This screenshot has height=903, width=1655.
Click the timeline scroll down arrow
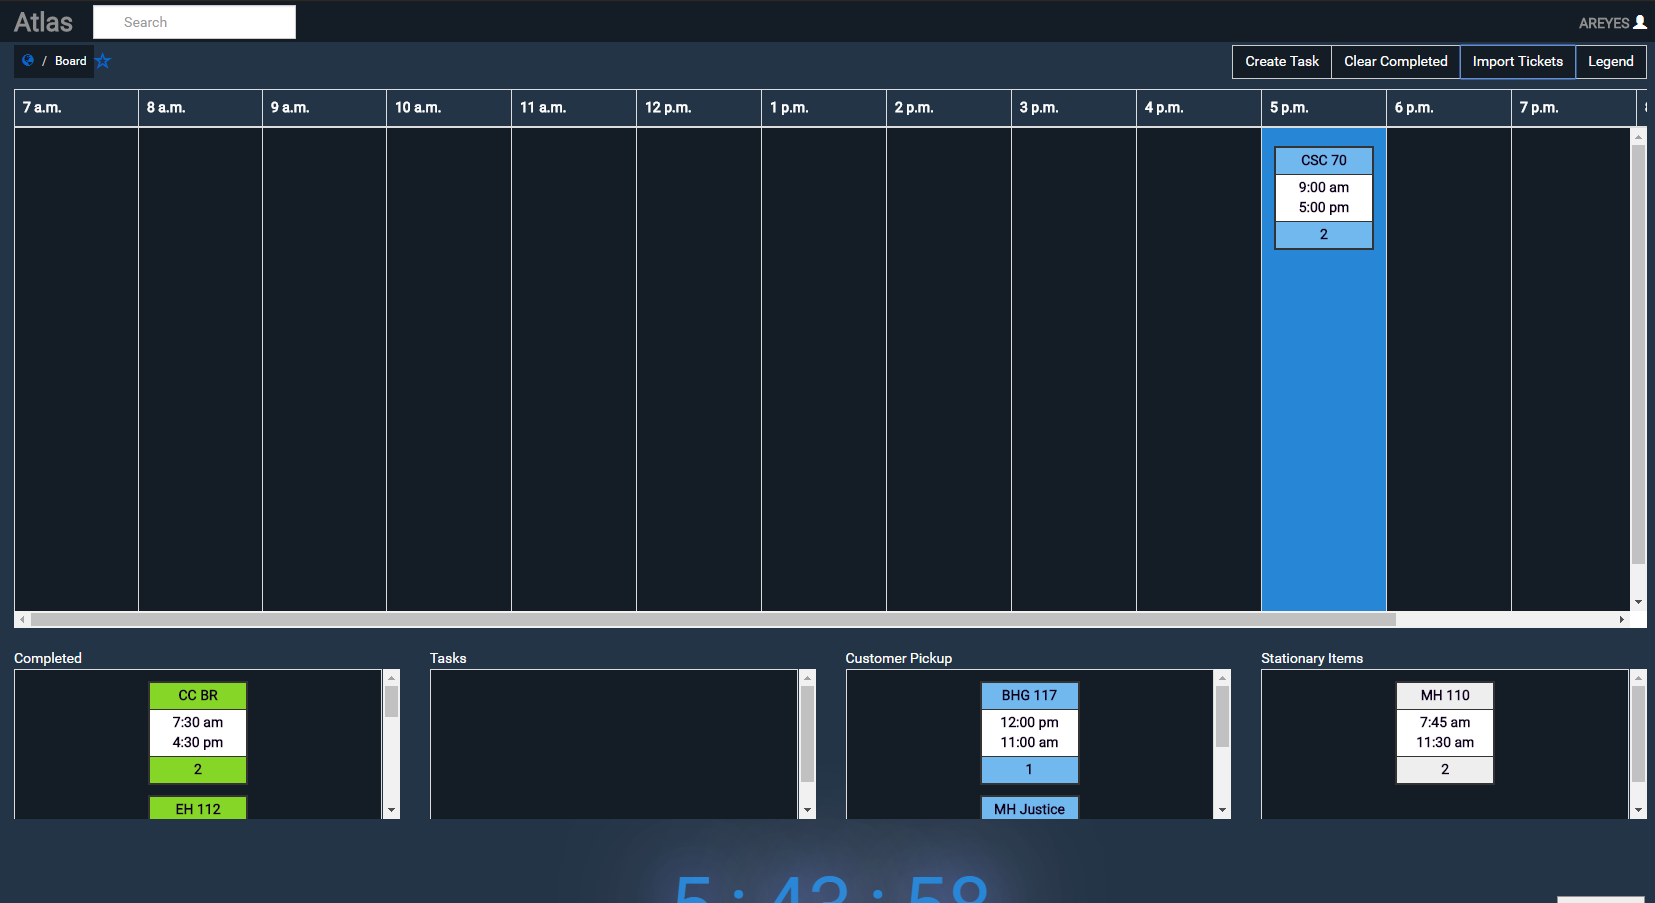click(1638, 602)
